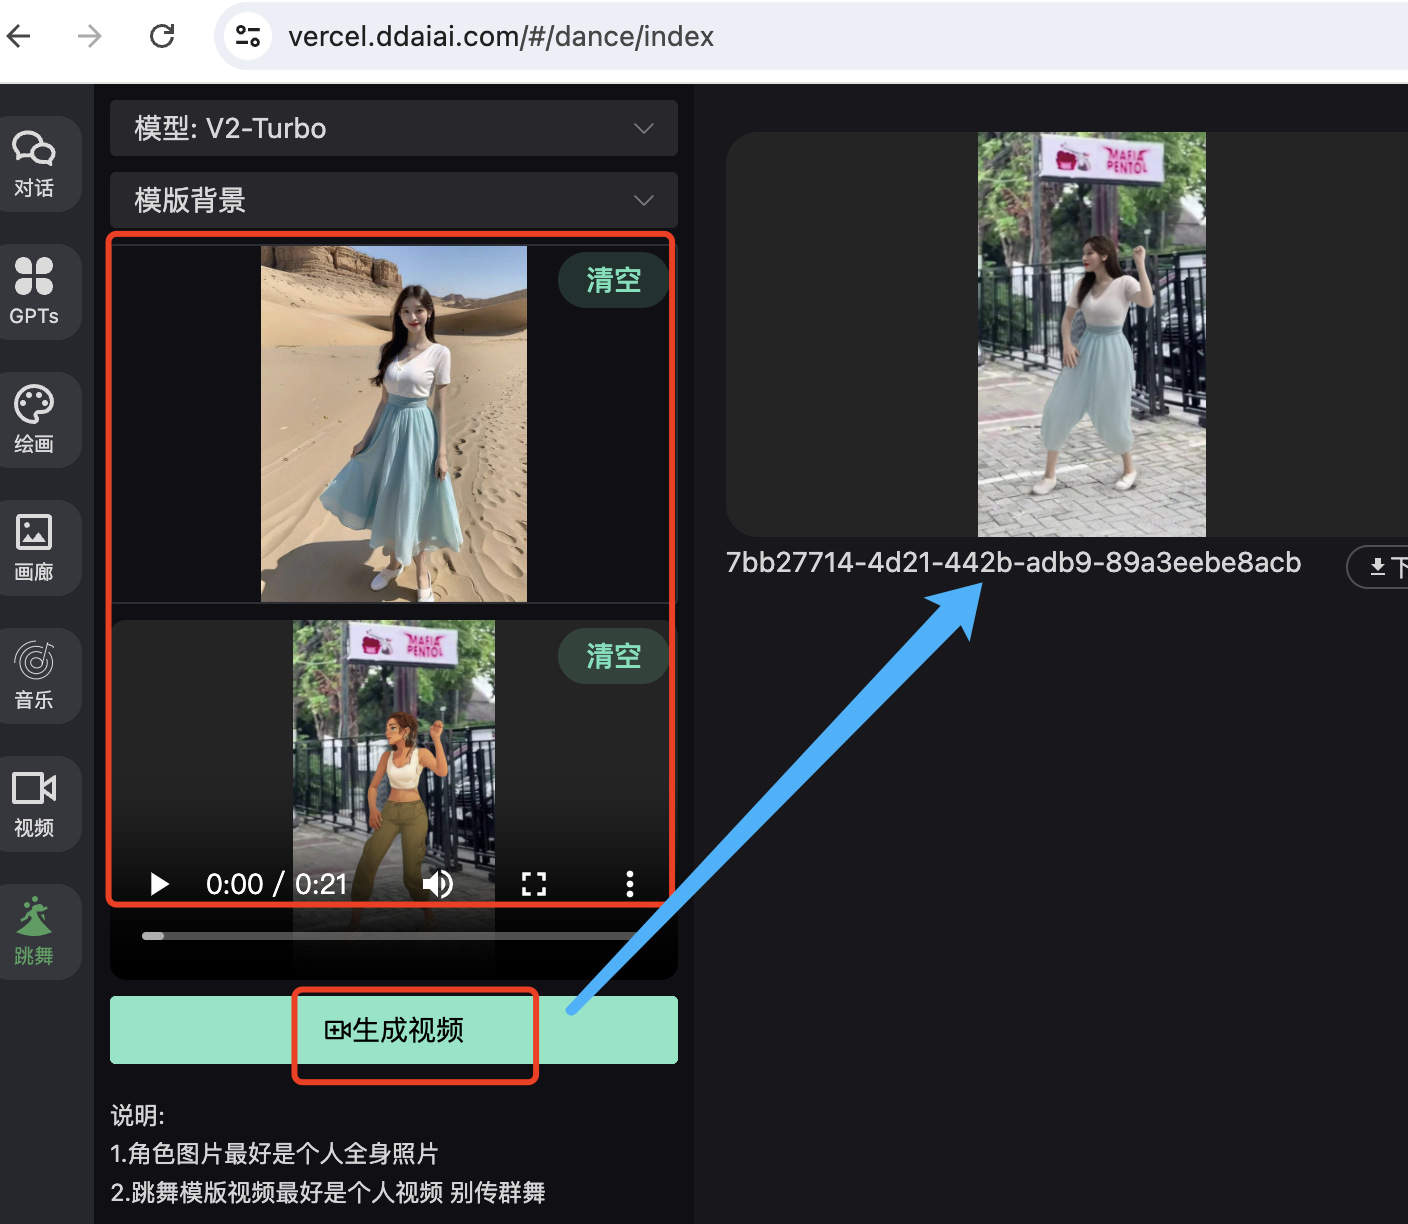Open the 画廊 gallery icon
The width and height of the screenshot is (1408, 1224).
34,547
